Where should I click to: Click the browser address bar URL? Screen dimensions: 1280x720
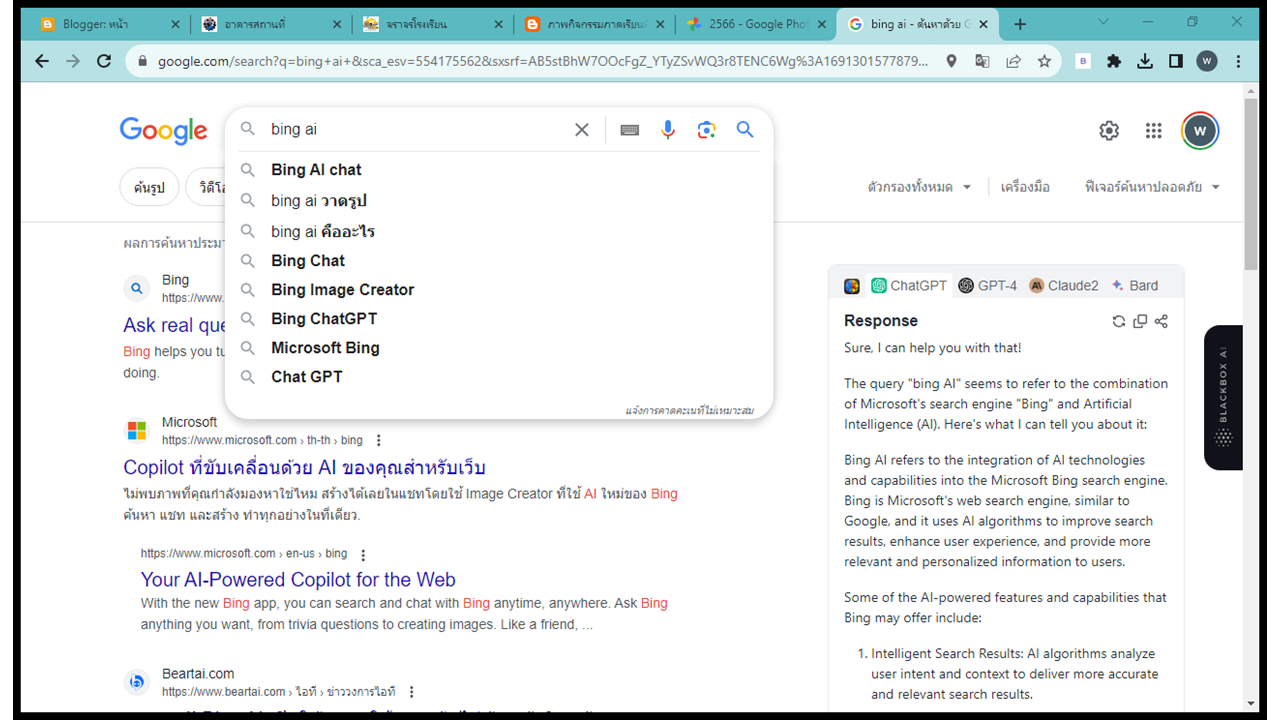pyautogui.click(x=542, y=61)
